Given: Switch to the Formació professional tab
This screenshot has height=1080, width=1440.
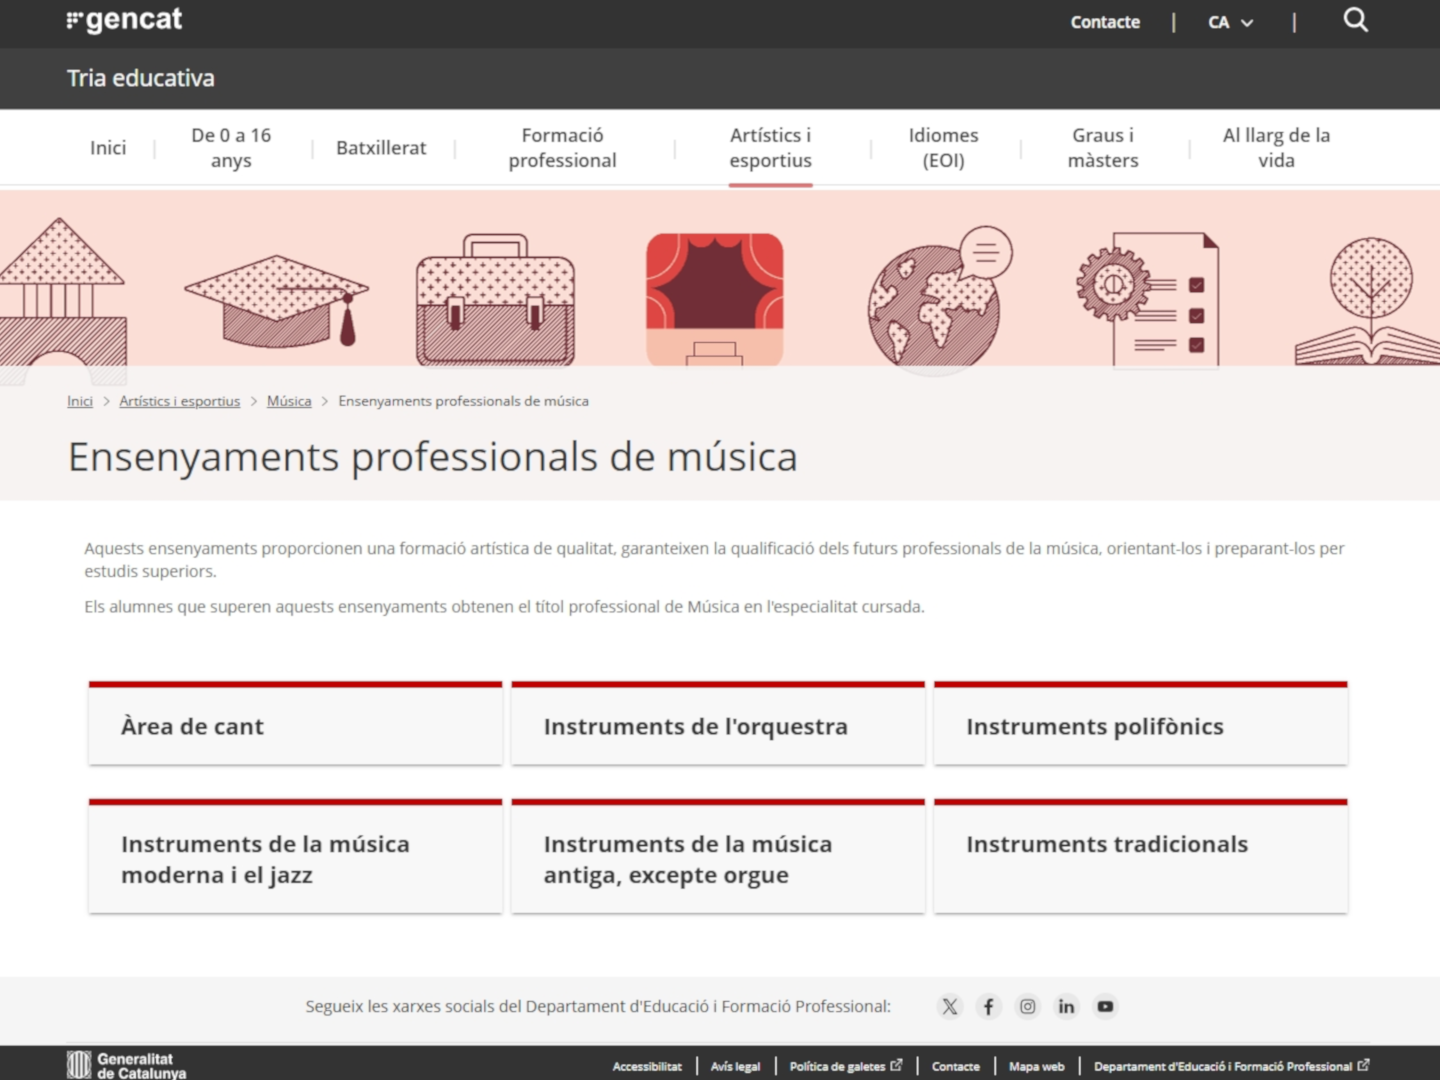Looking at the screenshot, I should (561, 147).
